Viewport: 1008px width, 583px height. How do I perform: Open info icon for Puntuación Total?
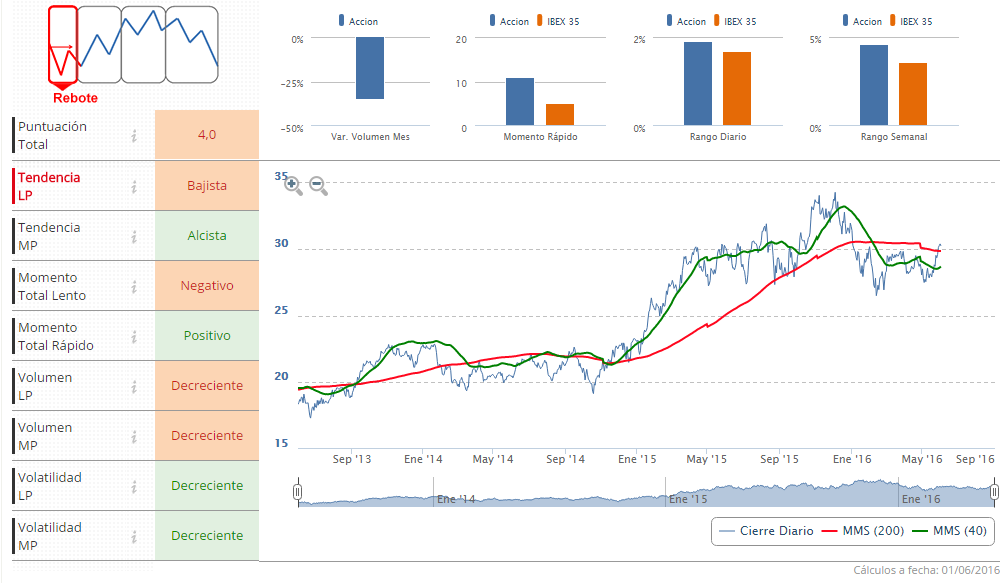point(134,135)
